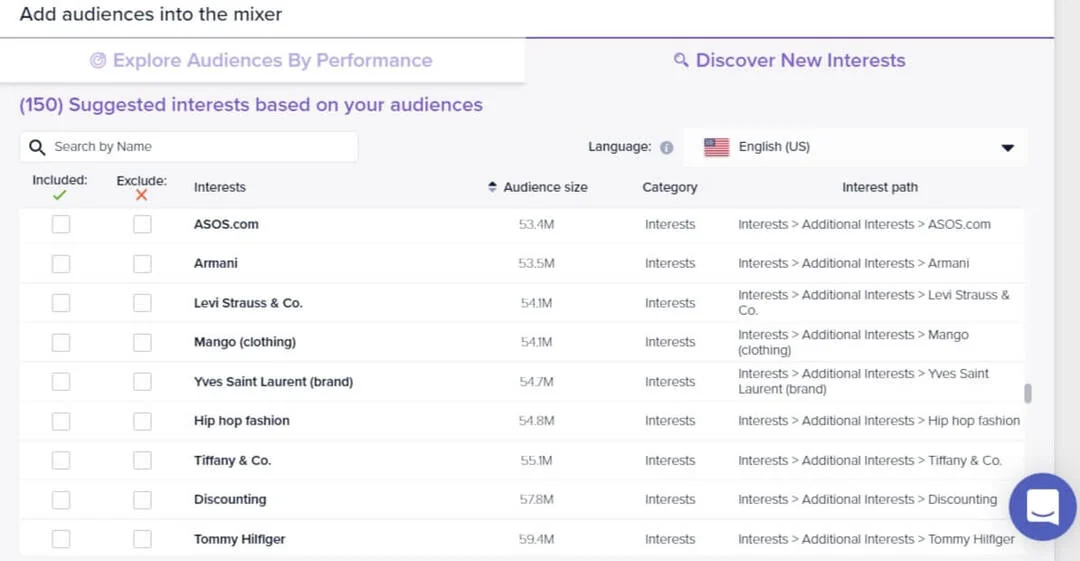The height and width of the screenshot is (561, 1080).
Task: Check Included box for Tiffany & Co.
Action: coord(61,460)
